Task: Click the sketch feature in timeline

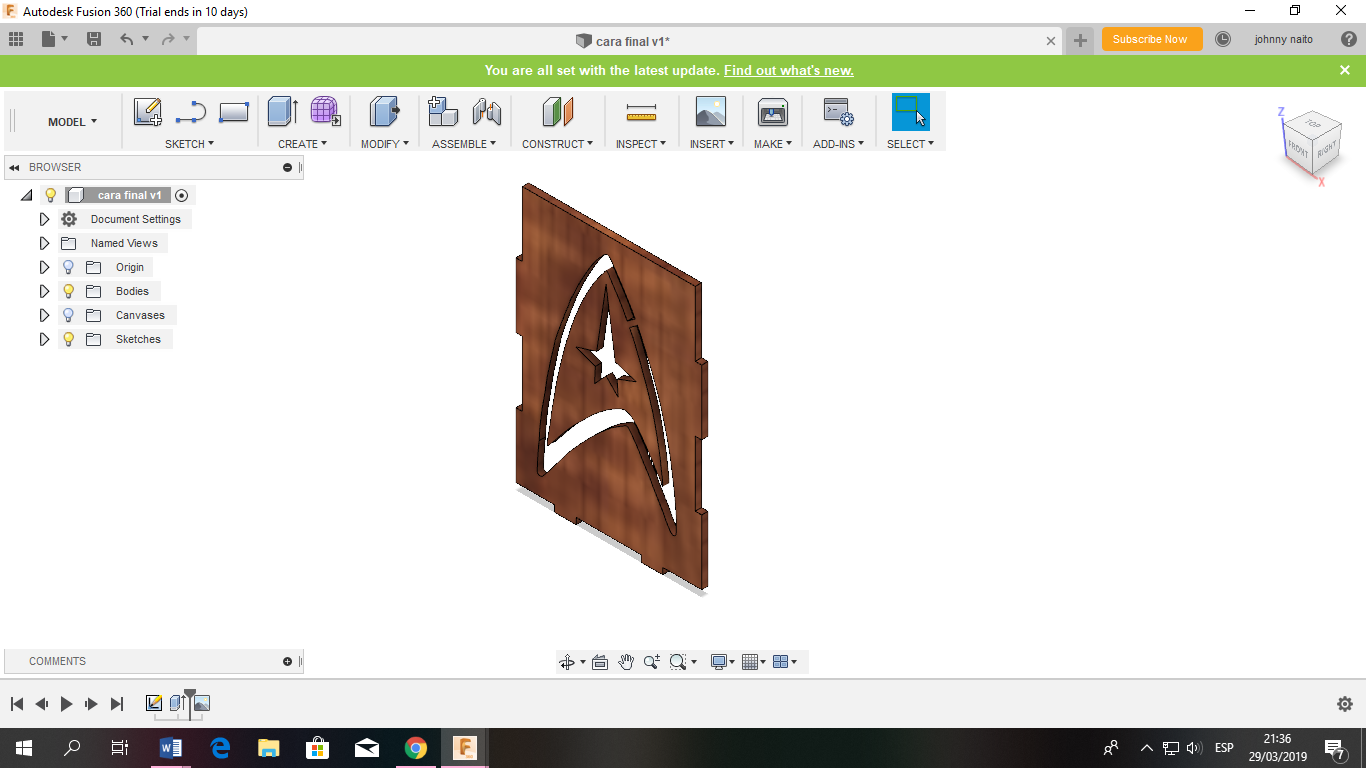Action: (x=154, y=703)
